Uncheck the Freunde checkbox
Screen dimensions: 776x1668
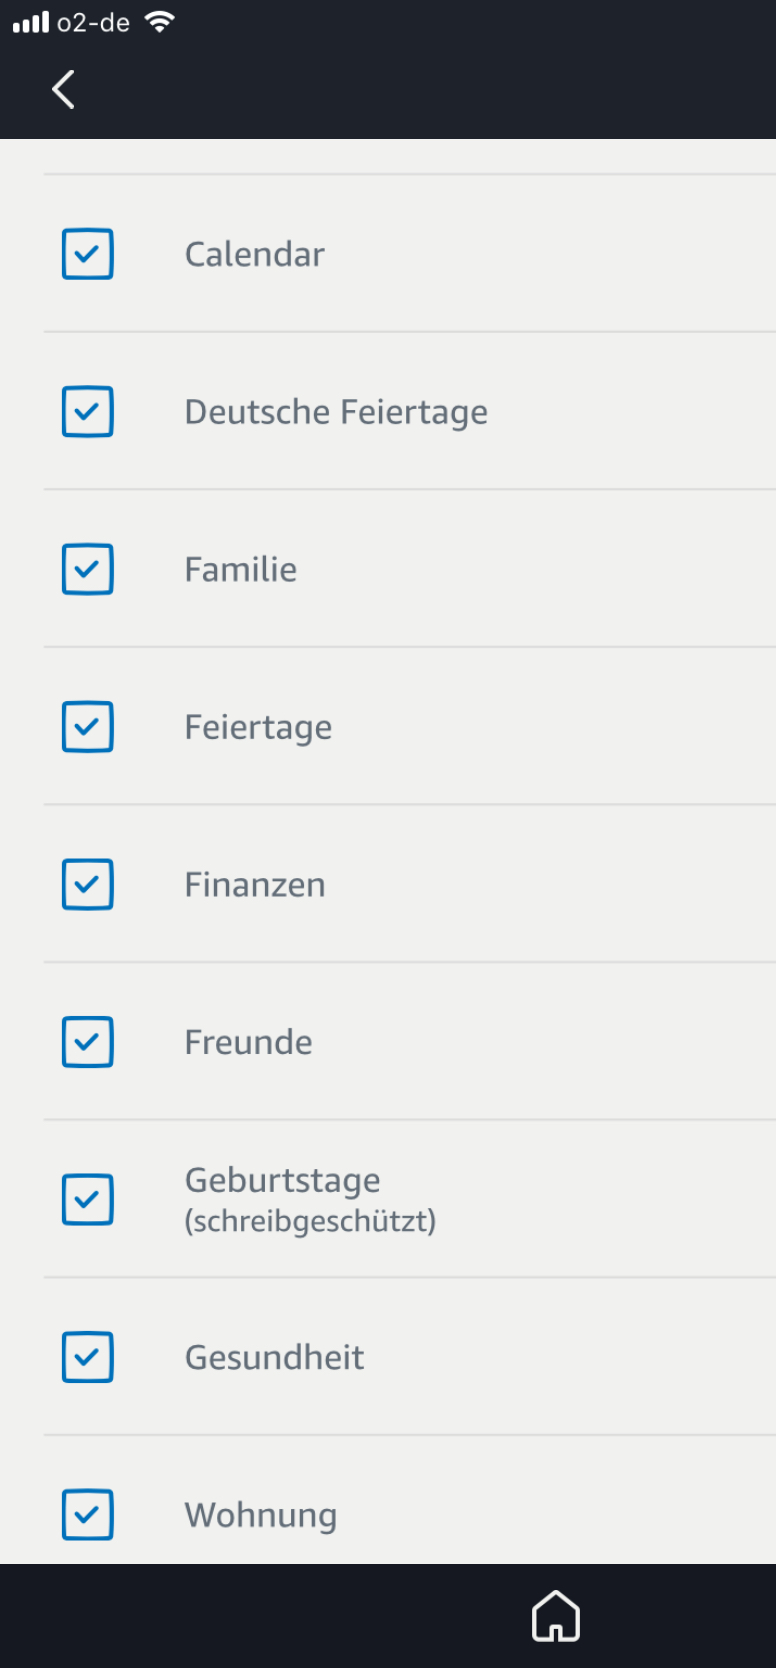coord(88,1042)
